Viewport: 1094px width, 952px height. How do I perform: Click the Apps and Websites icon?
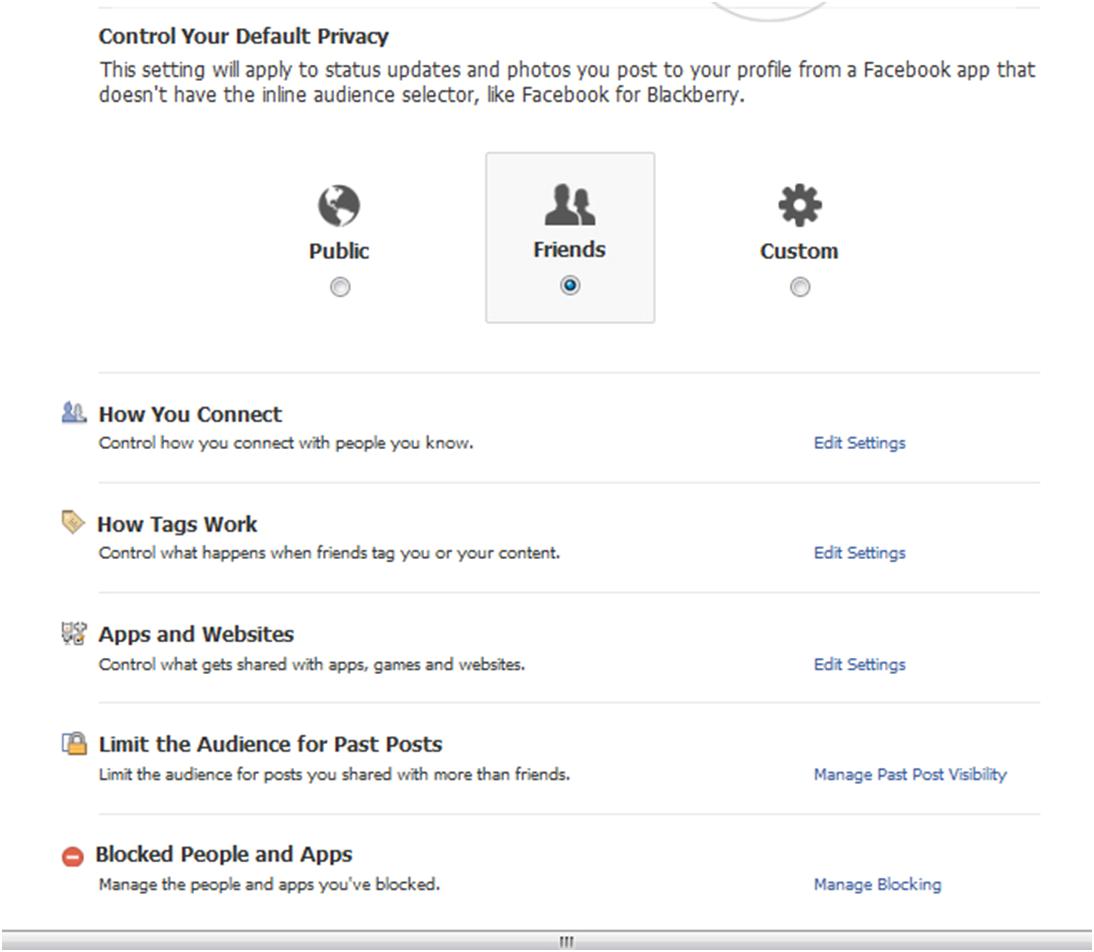coord(74,633)
